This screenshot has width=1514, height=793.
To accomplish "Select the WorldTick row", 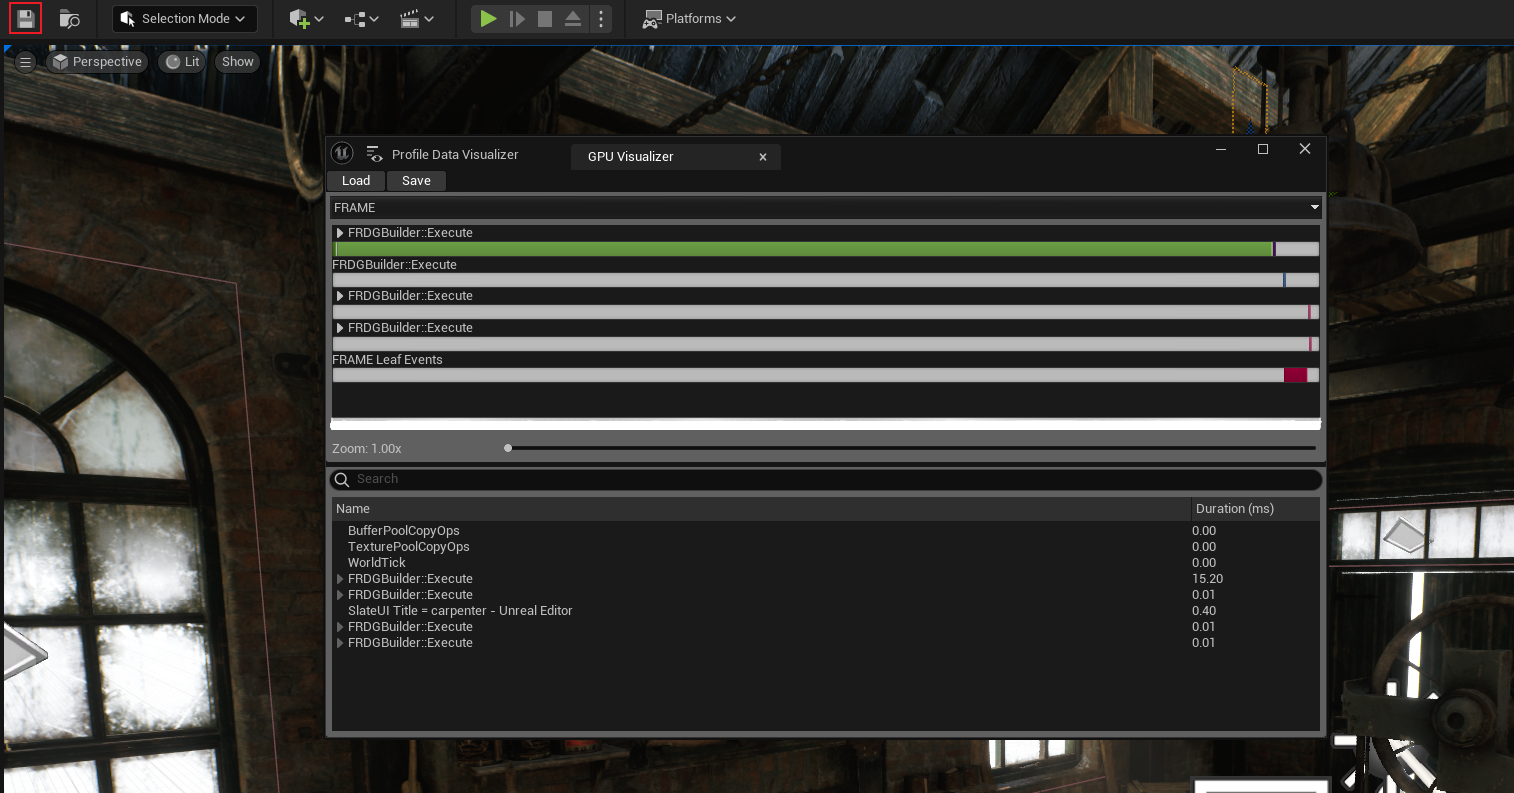I will tap(826, 563).
